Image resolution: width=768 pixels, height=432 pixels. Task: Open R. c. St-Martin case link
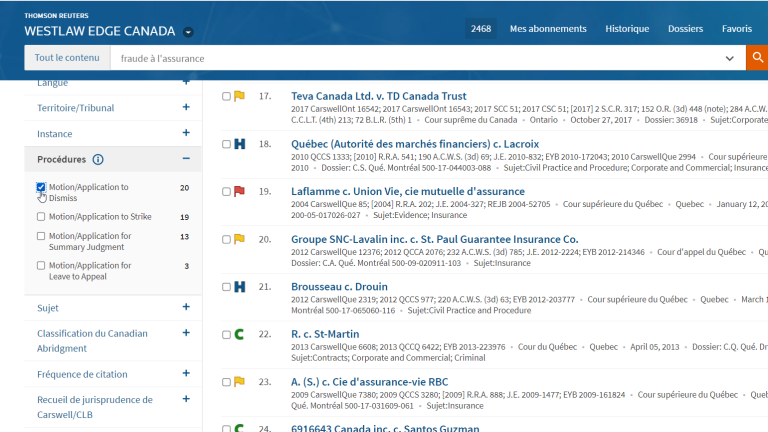325,334
